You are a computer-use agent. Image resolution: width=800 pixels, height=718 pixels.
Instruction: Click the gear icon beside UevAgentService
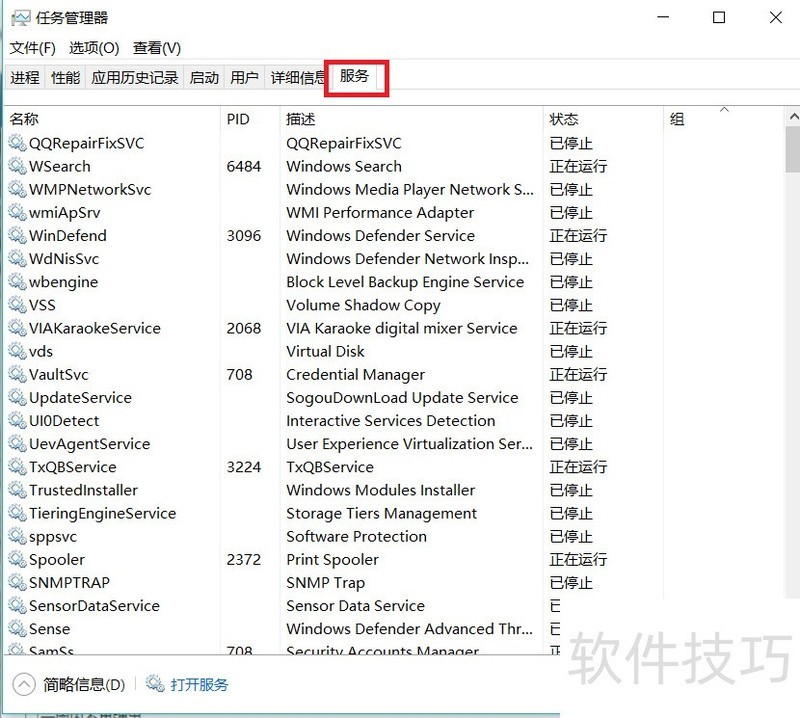point(17,443)
